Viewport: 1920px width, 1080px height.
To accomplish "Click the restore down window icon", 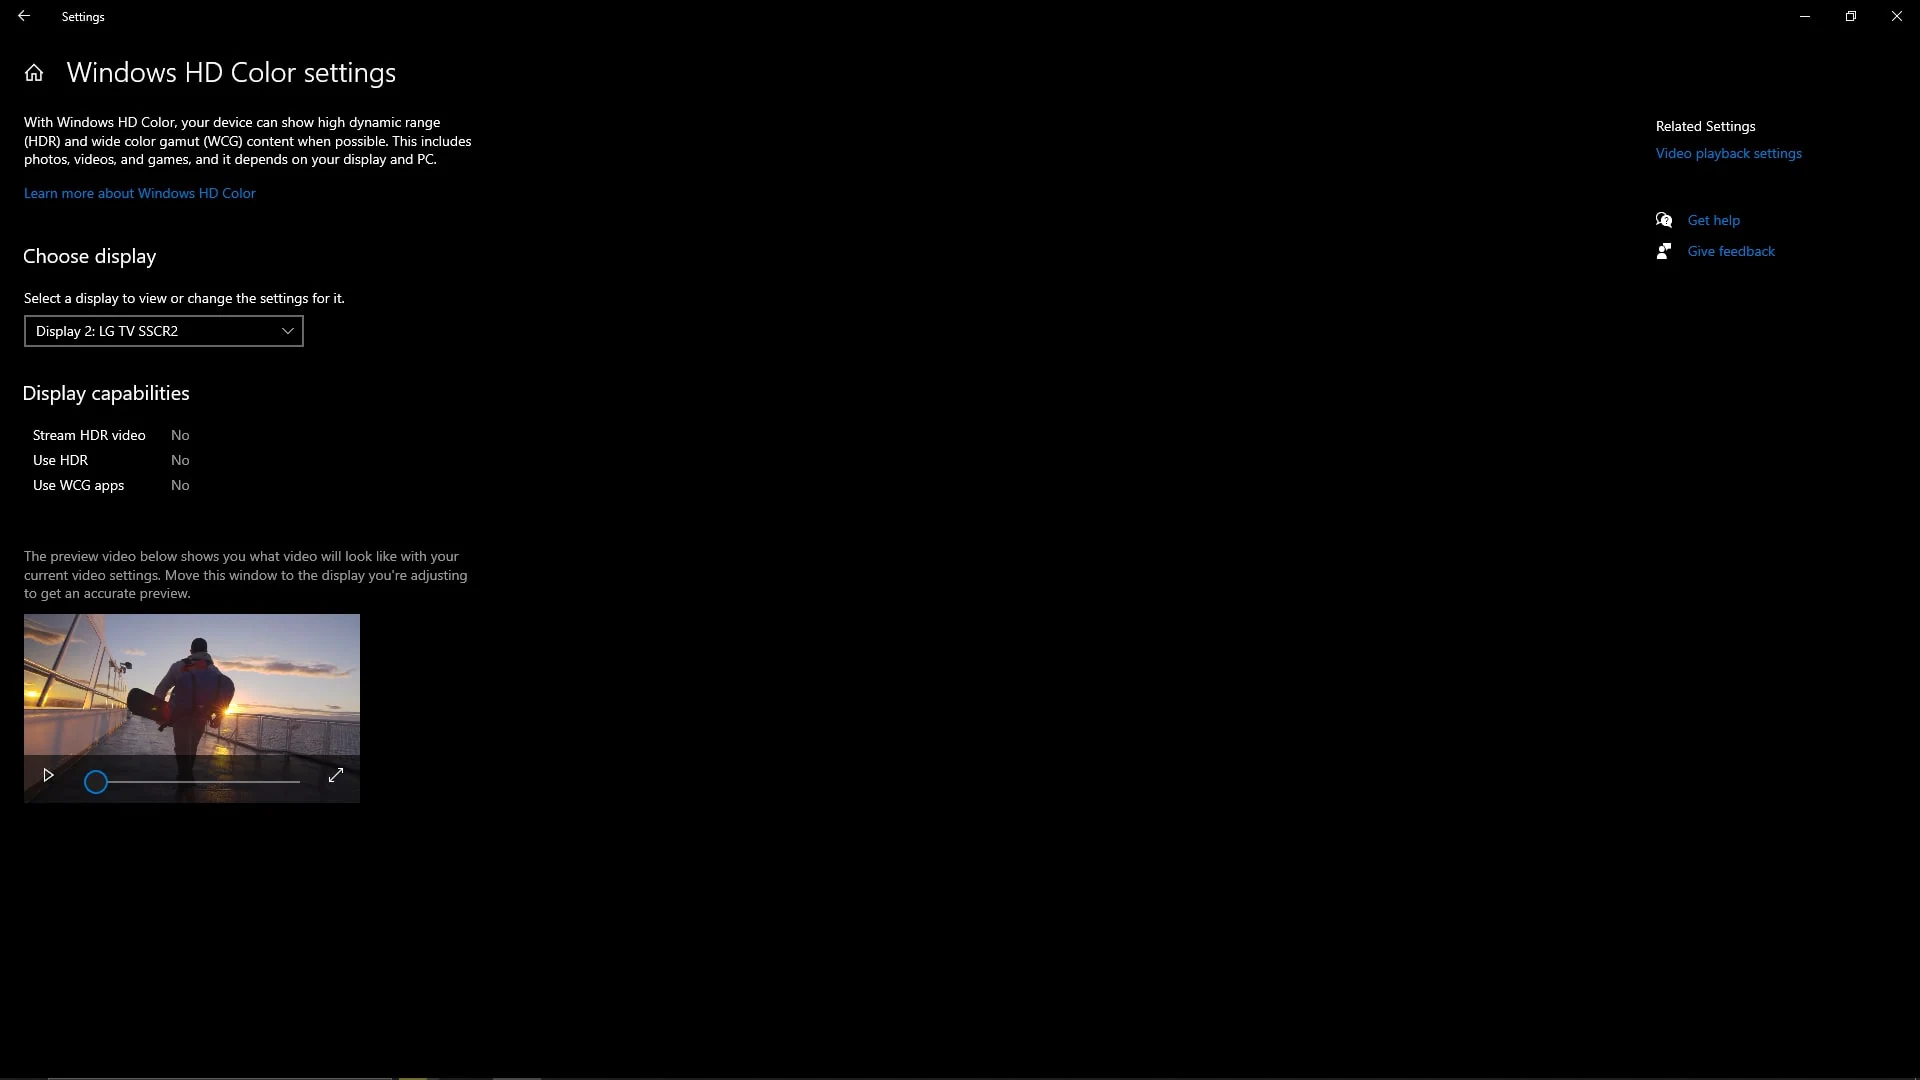I will coord(1850,16).
